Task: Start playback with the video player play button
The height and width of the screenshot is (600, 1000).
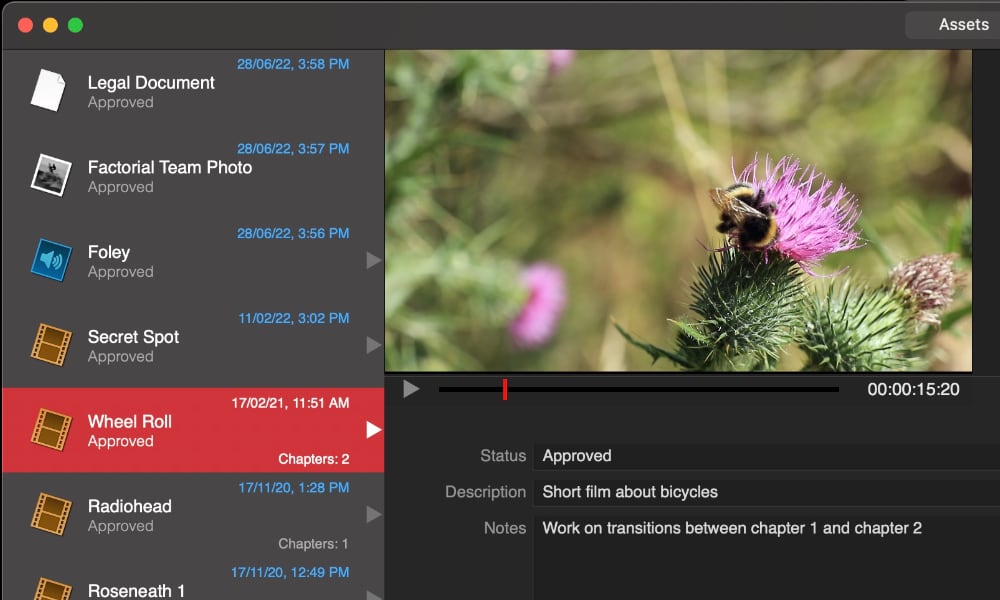Action: pyautogui.click(x=411, y=389)
